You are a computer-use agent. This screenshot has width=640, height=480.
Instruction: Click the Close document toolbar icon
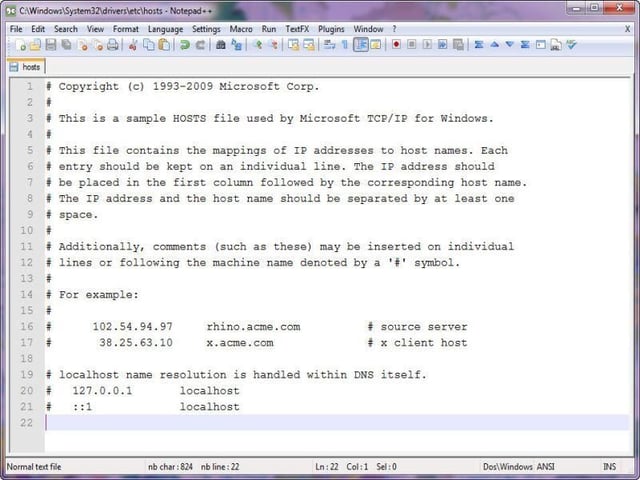pyautogui.click(x=83, y=44)
